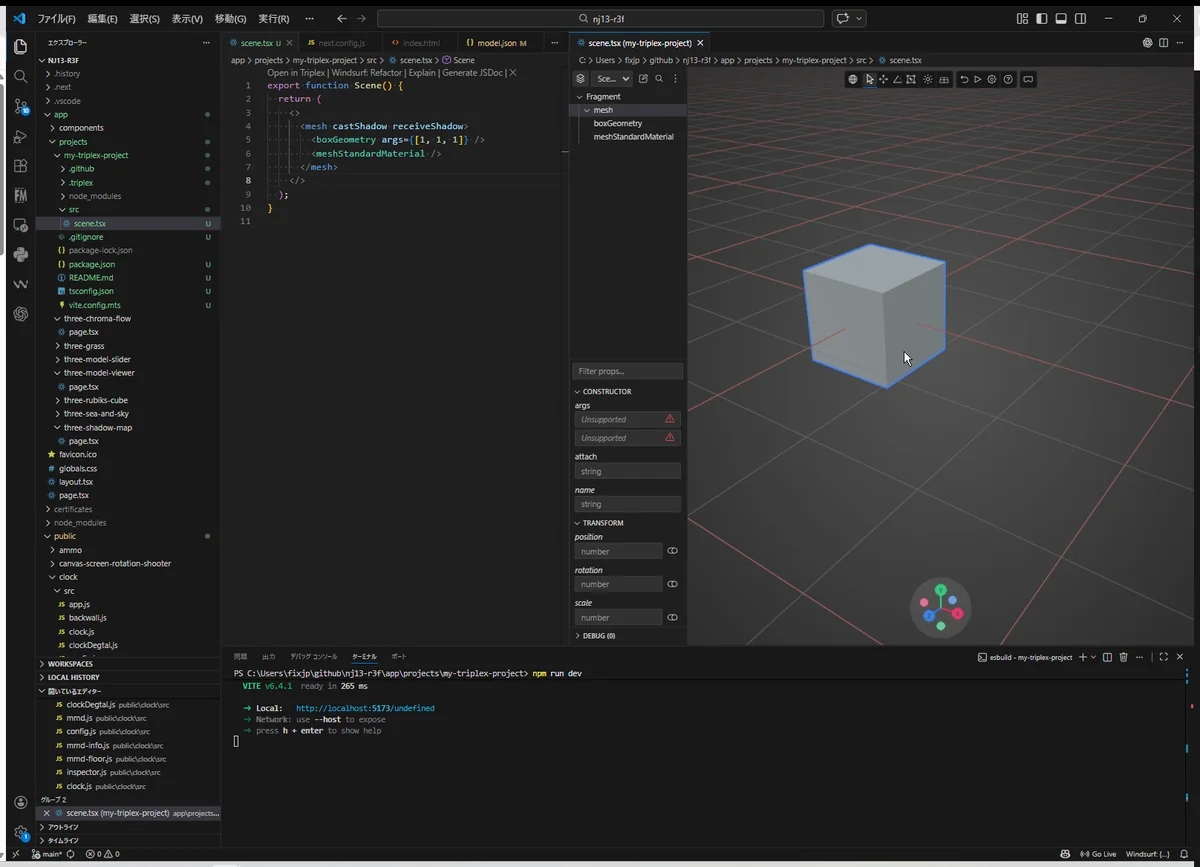Screen dimensions: 1200x867
Task: Open the 編集(E) menu in the menu bar
Action: click(102, 19)
